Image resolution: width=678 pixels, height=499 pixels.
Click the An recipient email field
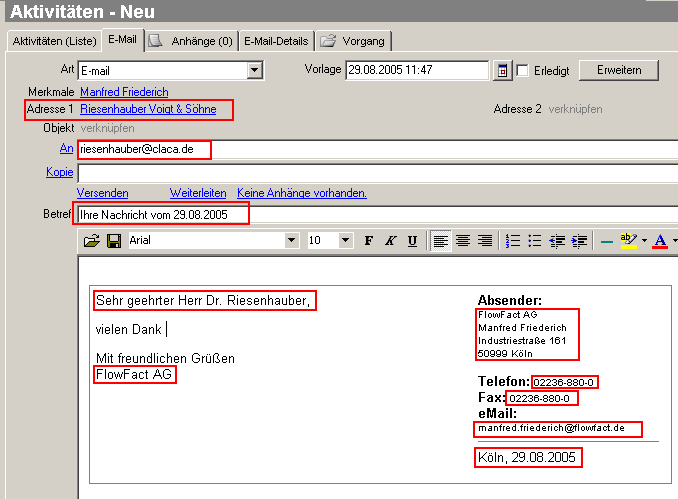(x=378, y=150)
